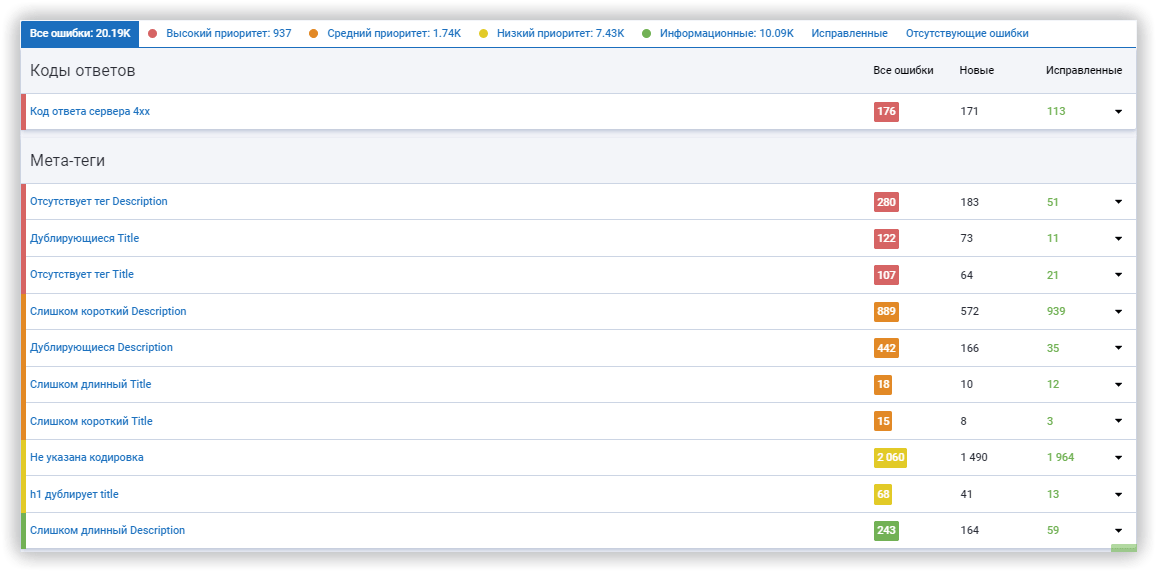Expand the 'Слишком длинный Title' row arrow
The height and width of the screenshot is (572, 1157).
1118,385
